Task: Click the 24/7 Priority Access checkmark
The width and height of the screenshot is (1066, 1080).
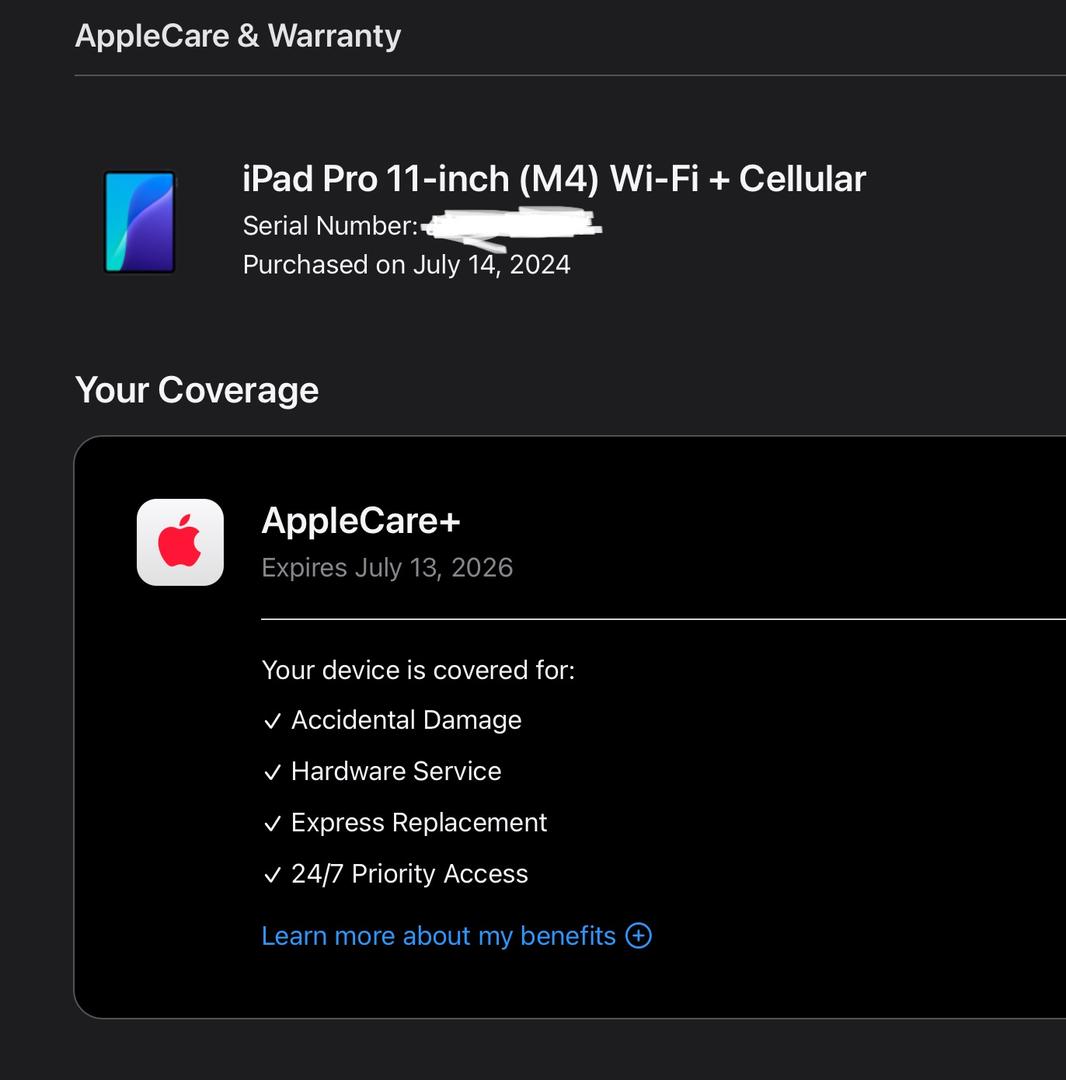Action: [273, 875]
